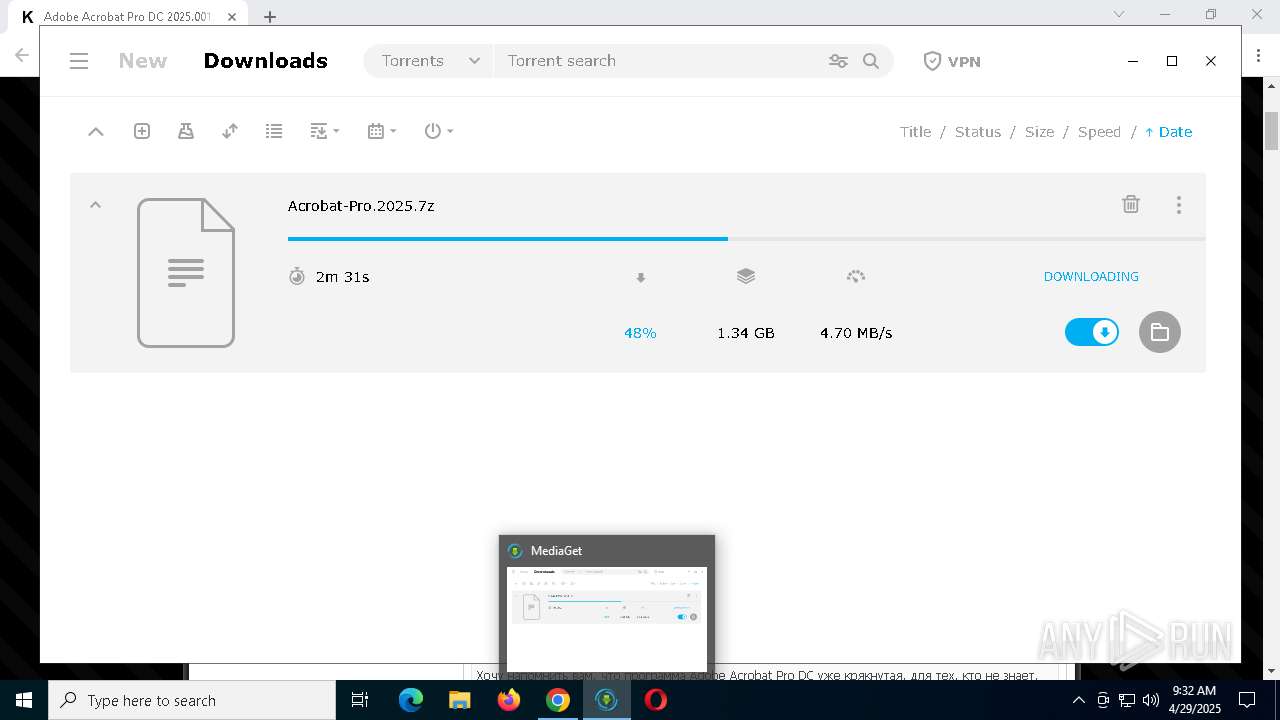Switch to list view icon
This screenshot has width=1280, height=720.
274,131
